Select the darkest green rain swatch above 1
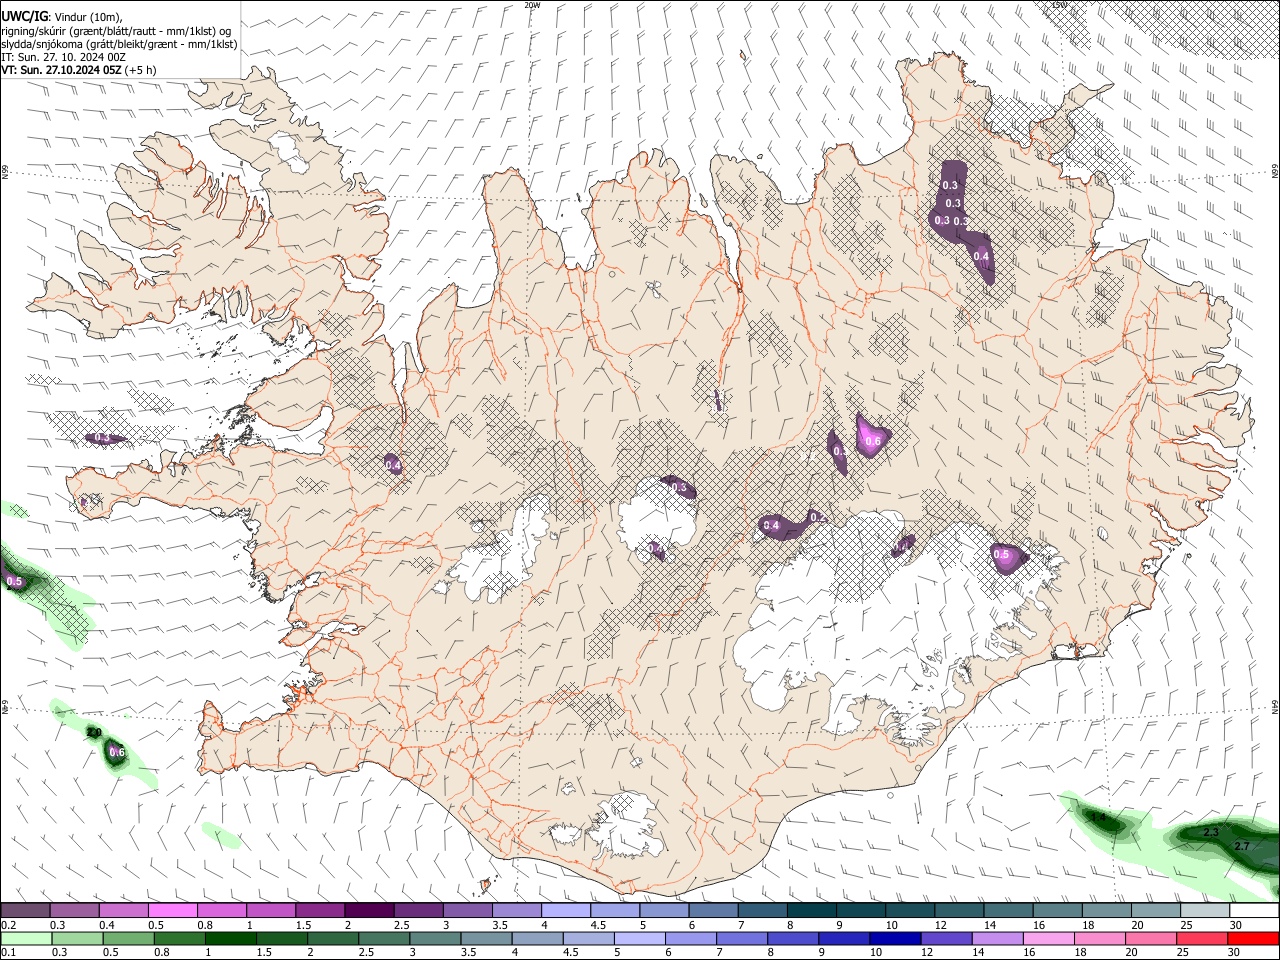This screenshot has height=960, width=1280. (229, 938)
